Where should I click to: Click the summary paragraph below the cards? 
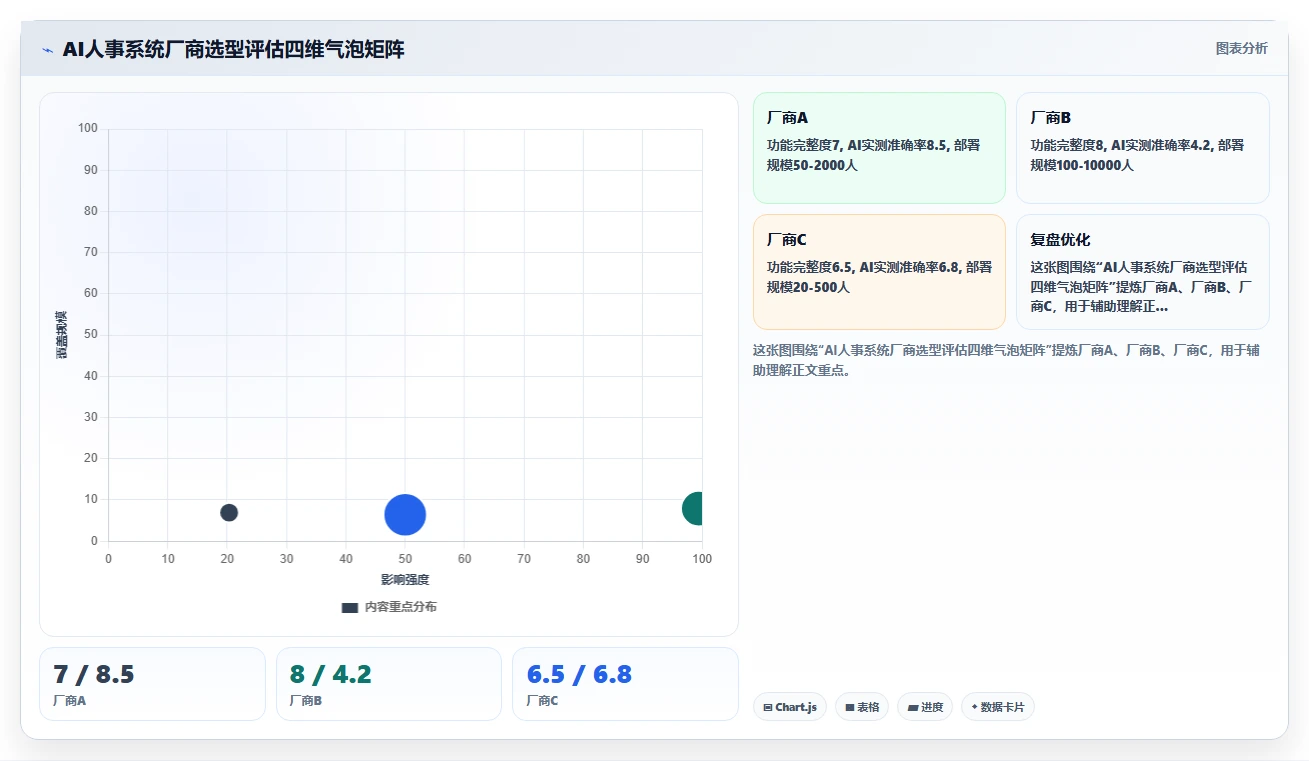1004,360
